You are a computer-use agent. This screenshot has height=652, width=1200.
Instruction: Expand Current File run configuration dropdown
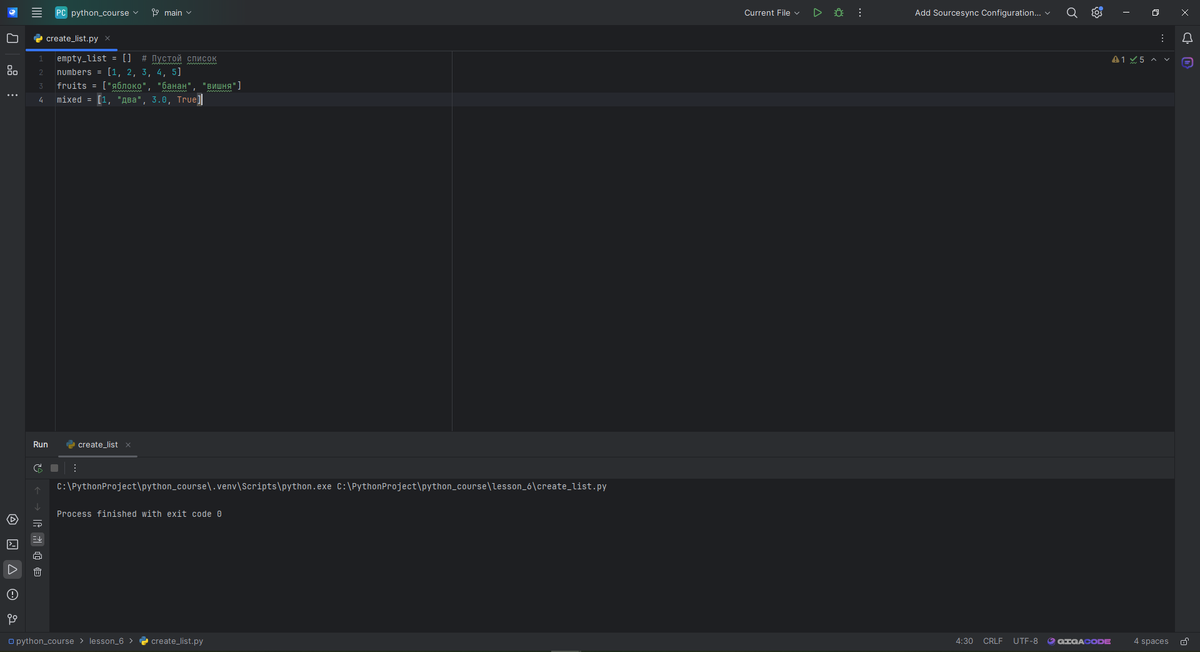click(772, 13)
